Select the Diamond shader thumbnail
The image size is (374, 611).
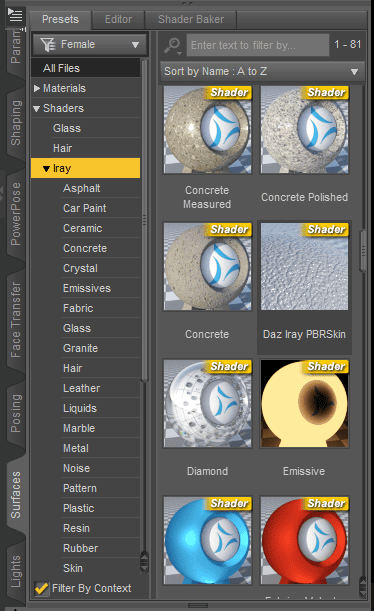point(208,404)
